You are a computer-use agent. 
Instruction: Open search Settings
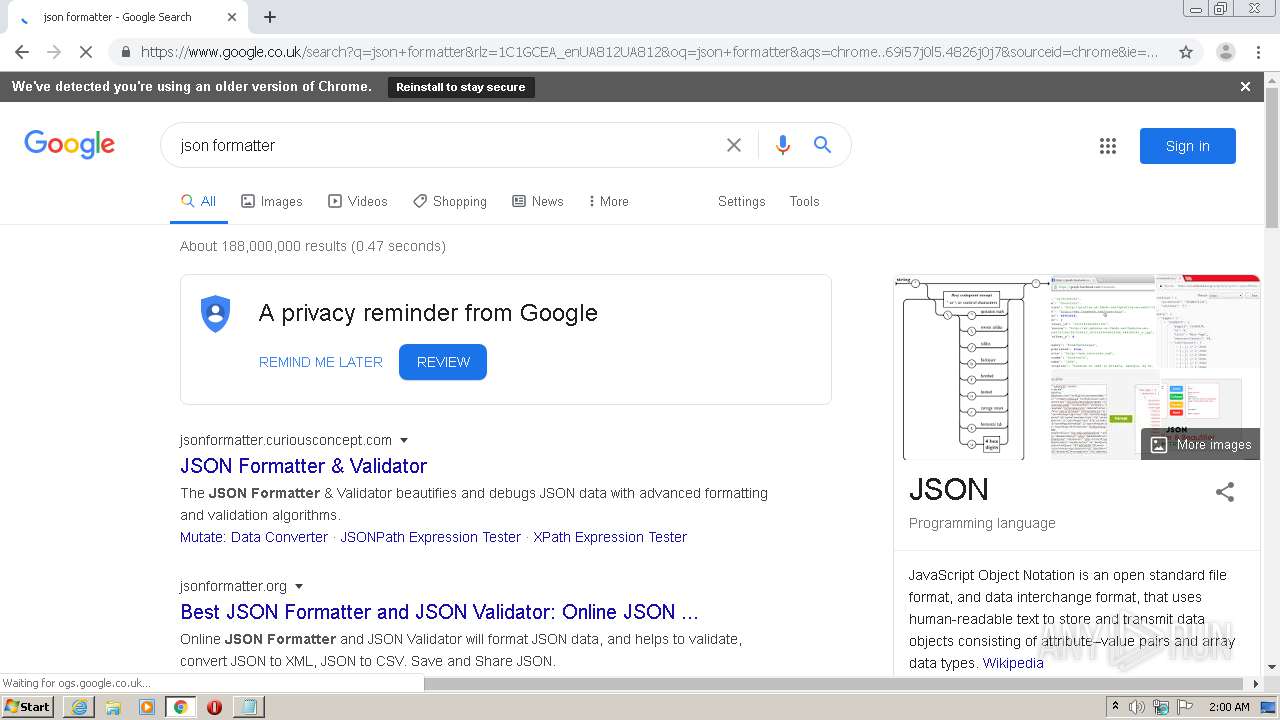click(x=741, y=201)
